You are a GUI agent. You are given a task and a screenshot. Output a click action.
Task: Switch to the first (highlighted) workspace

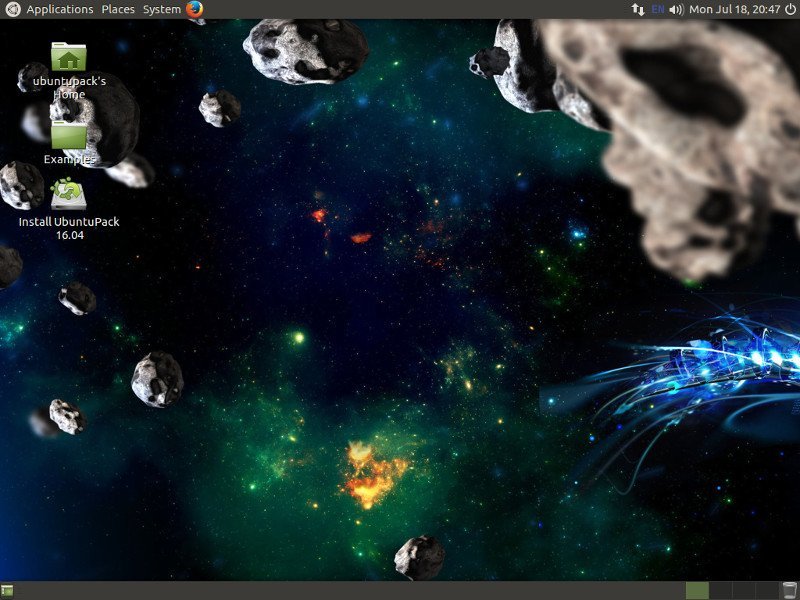(x=697, y=591)
